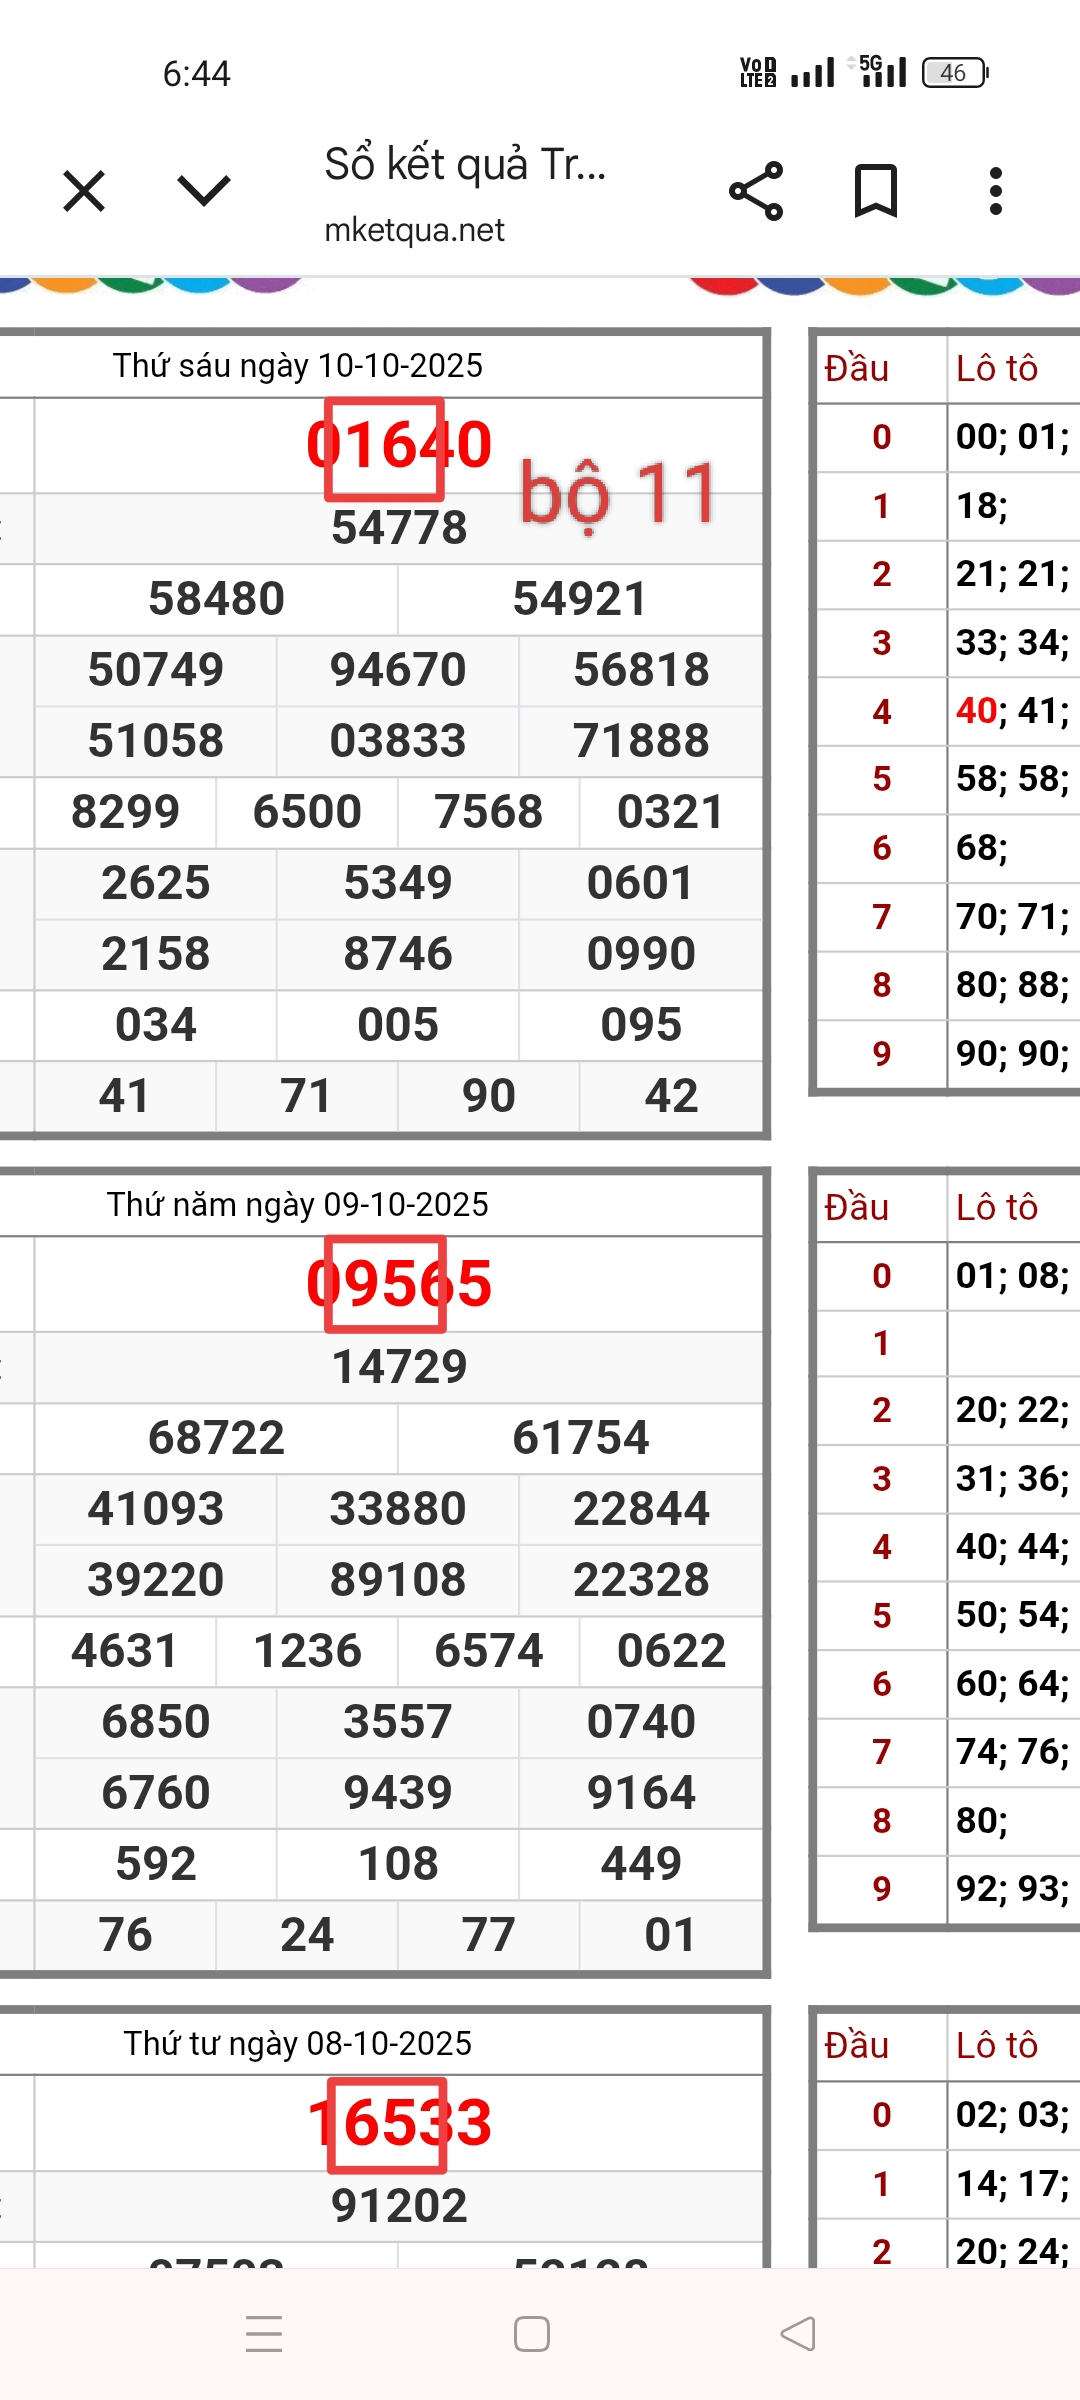This screenshot has width=1080, height=2400.
Task: Select the special prize number 01640
Action: pos(399,445)
